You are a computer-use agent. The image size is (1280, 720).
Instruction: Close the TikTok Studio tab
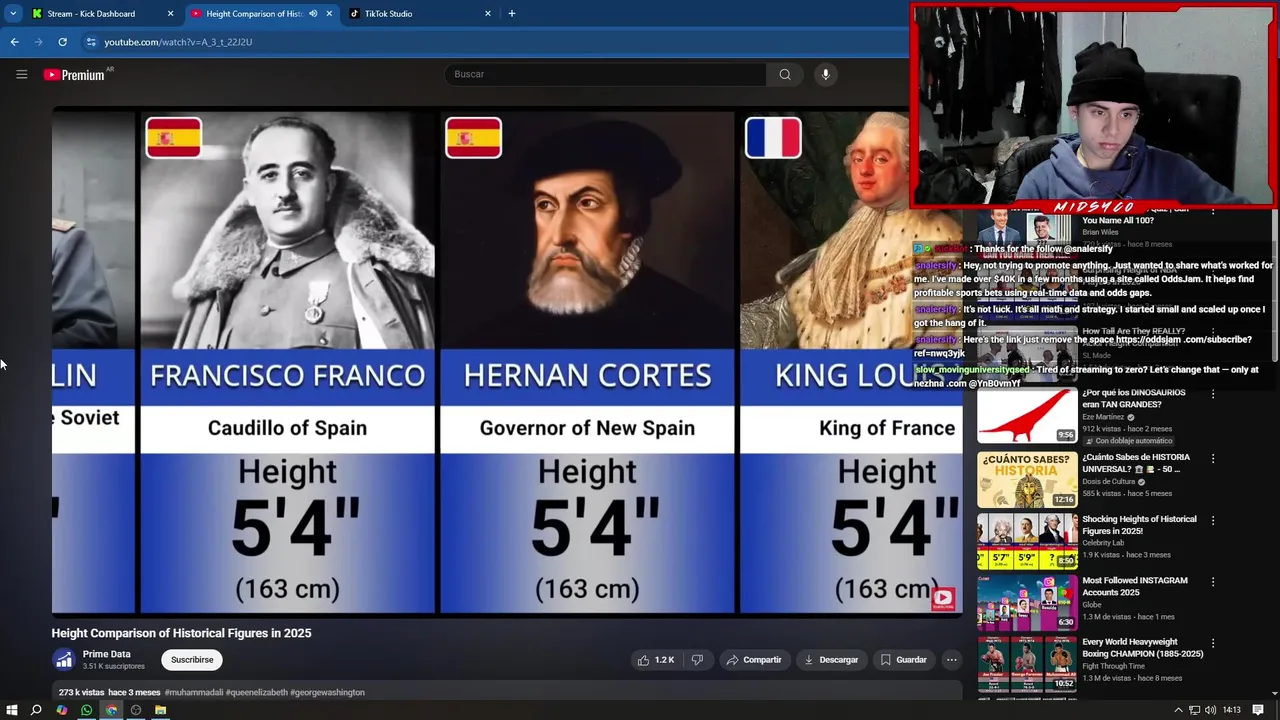[488, 14]
